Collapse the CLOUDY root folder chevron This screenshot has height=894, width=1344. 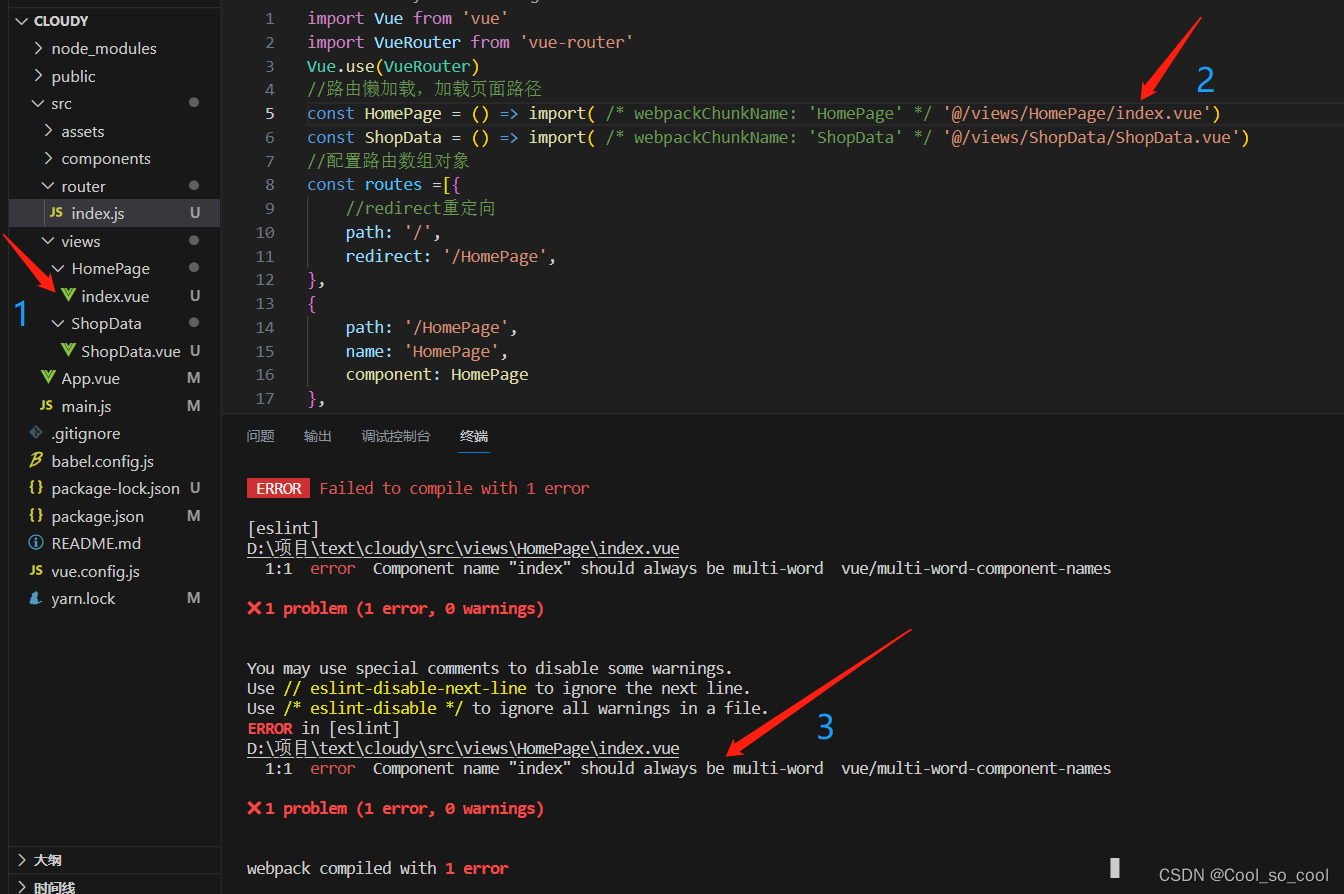coord(22,21)
